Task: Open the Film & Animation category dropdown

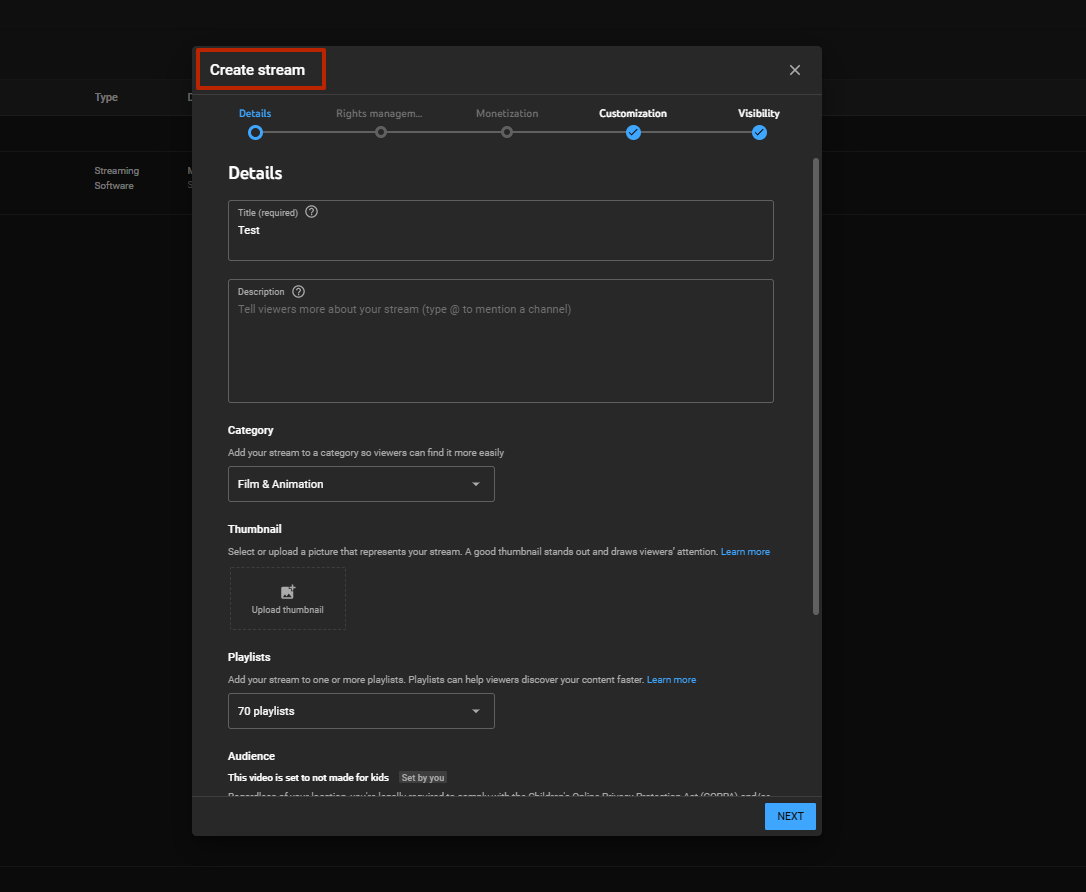Action: [x=361, y=484]
